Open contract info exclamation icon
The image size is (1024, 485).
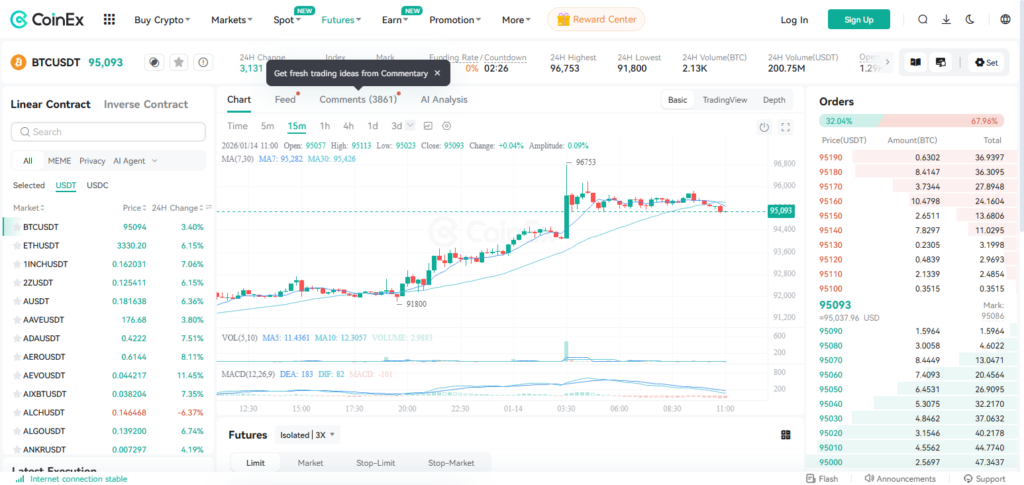(204, 63)
